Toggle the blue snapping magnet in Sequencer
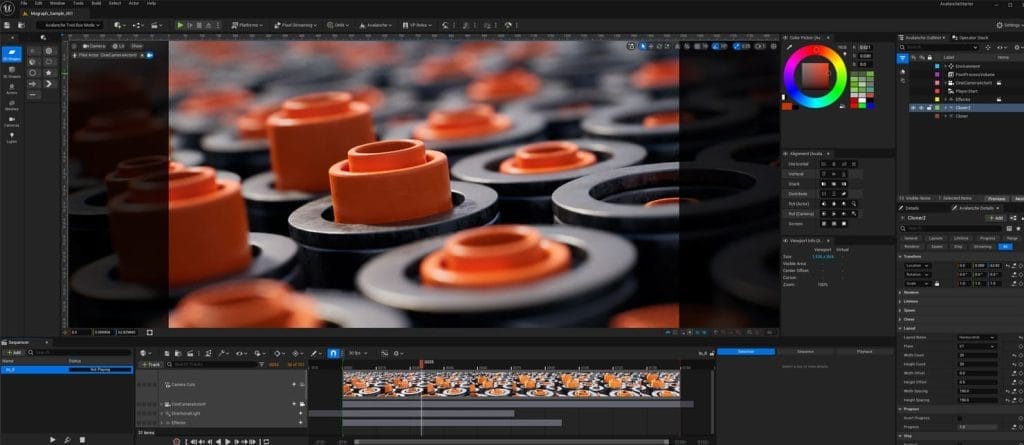This screenshot has width=1024, height=445. pos(334,353)
